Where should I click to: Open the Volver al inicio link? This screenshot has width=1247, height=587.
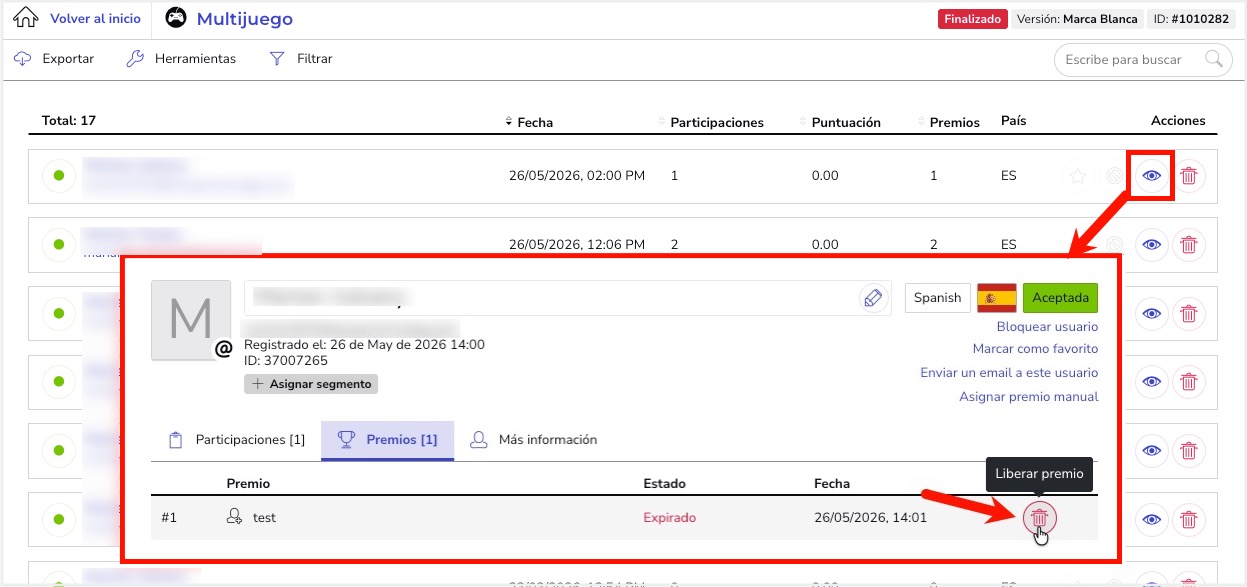[95, 19]
